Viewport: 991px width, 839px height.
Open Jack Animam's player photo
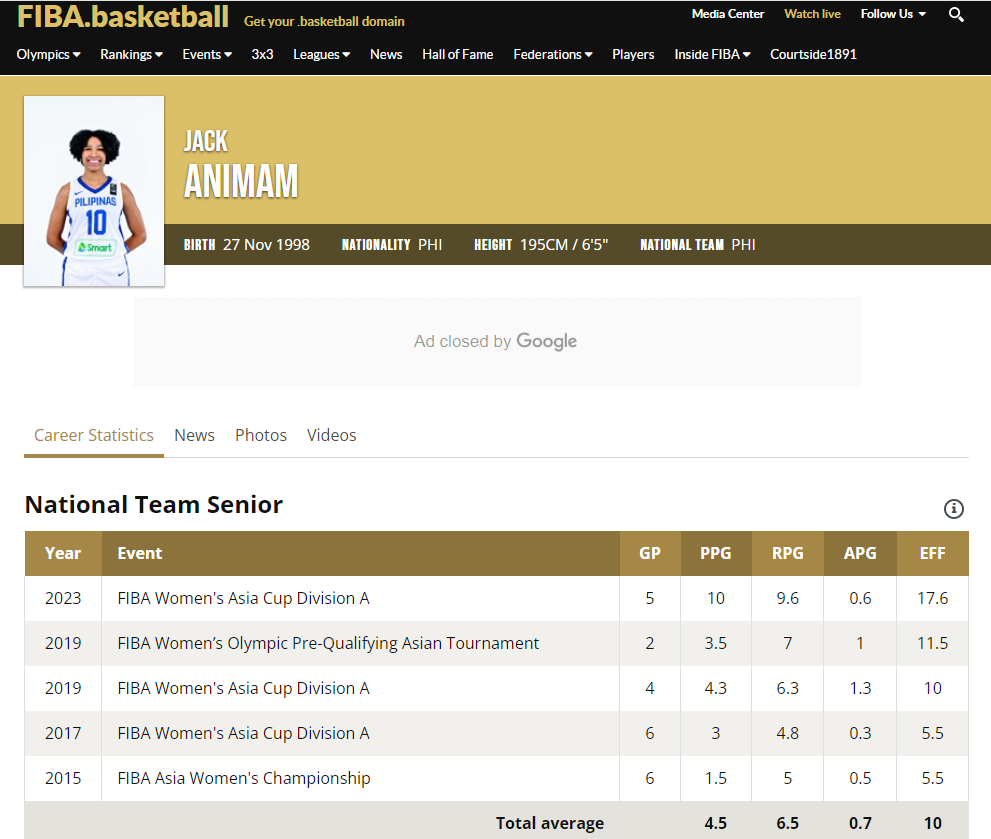tap(94, 191)
